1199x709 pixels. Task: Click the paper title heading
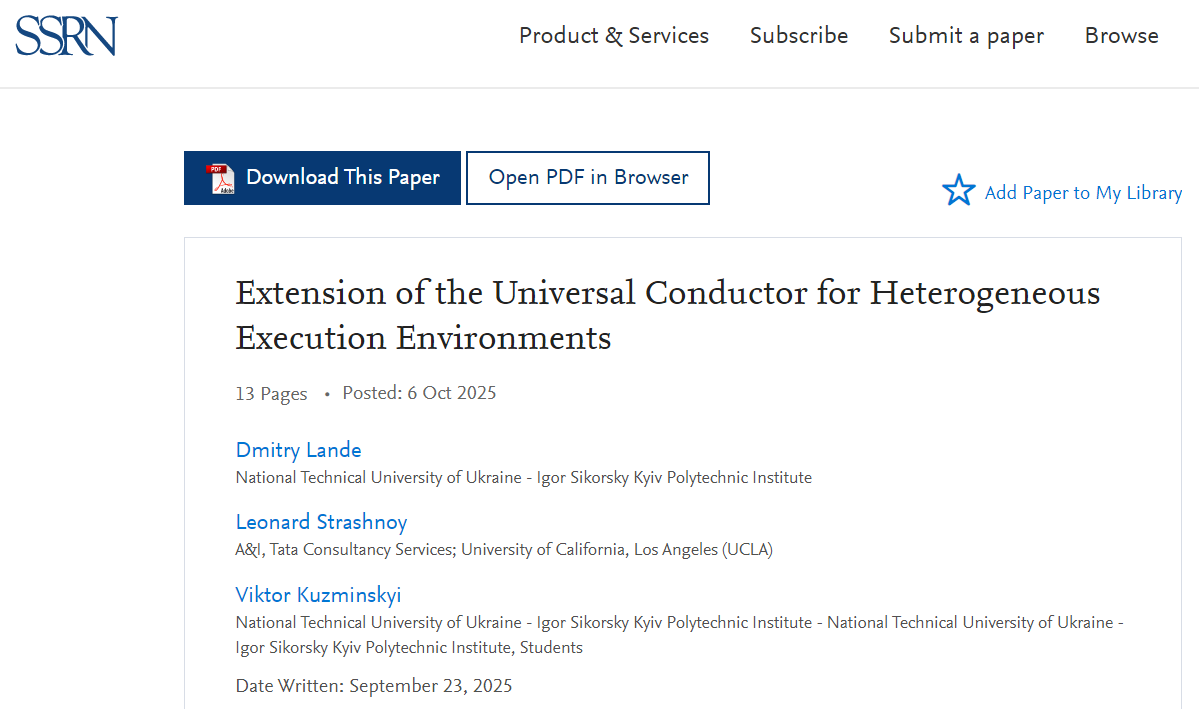[667, 315]
